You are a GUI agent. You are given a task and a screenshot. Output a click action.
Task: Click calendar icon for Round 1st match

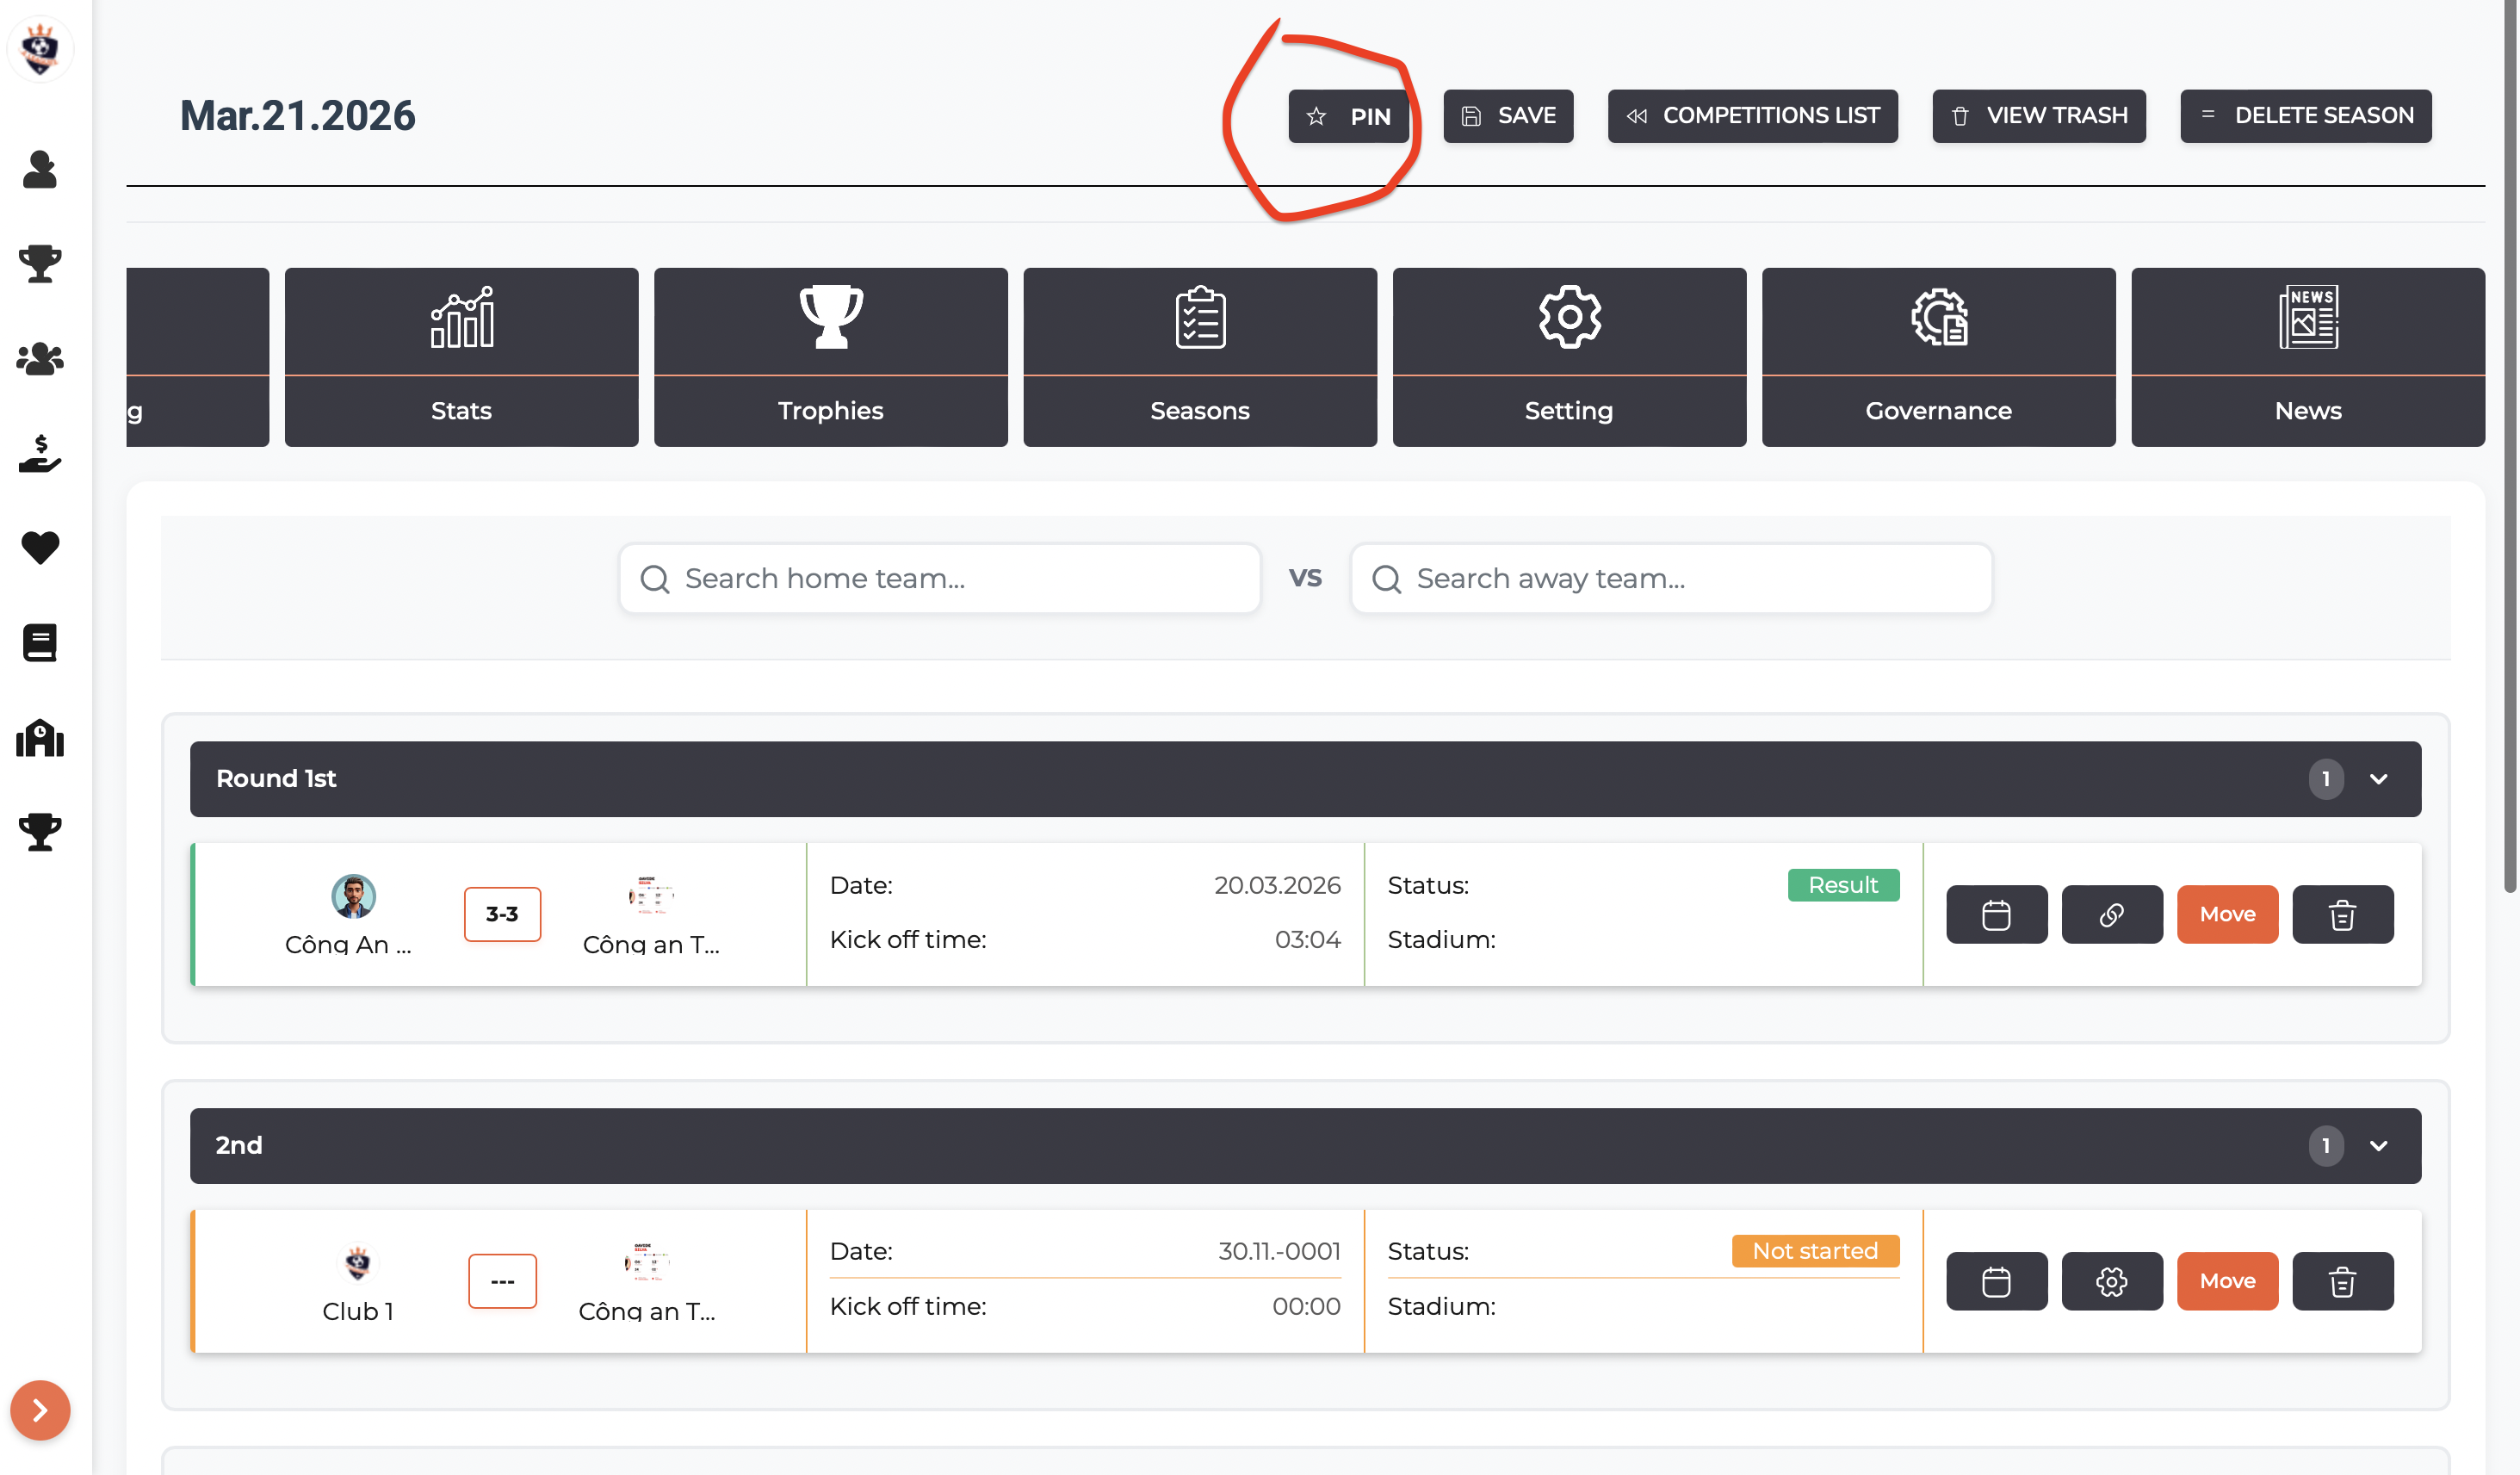pyautogui.click(x=1996, y=914)
